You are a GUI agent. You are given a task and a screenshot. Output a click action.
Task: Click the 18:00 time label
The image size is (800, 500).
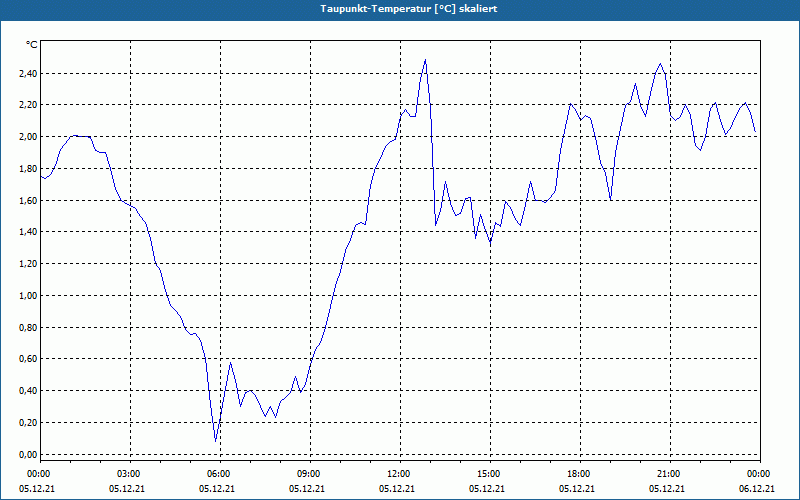click(x=580, y=474)
